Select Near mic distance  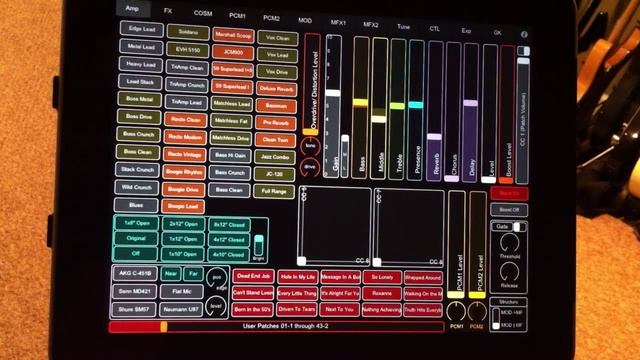[171, 273]
